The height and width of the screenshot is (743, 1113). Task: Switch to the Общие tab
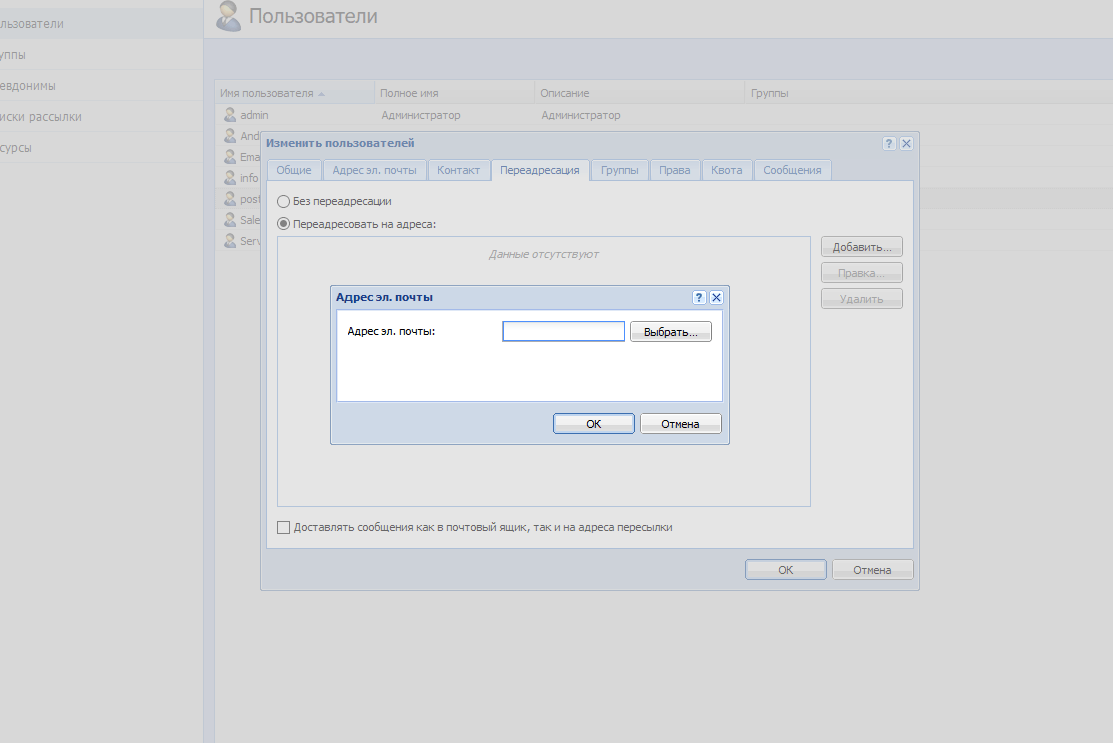(294, 170)
